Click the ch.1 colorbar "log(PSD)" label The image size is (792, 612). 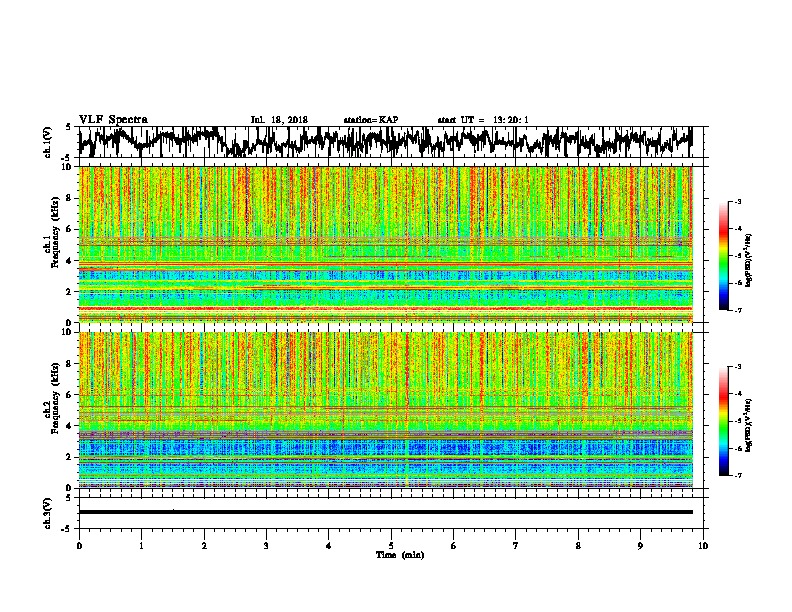point(748,260)
